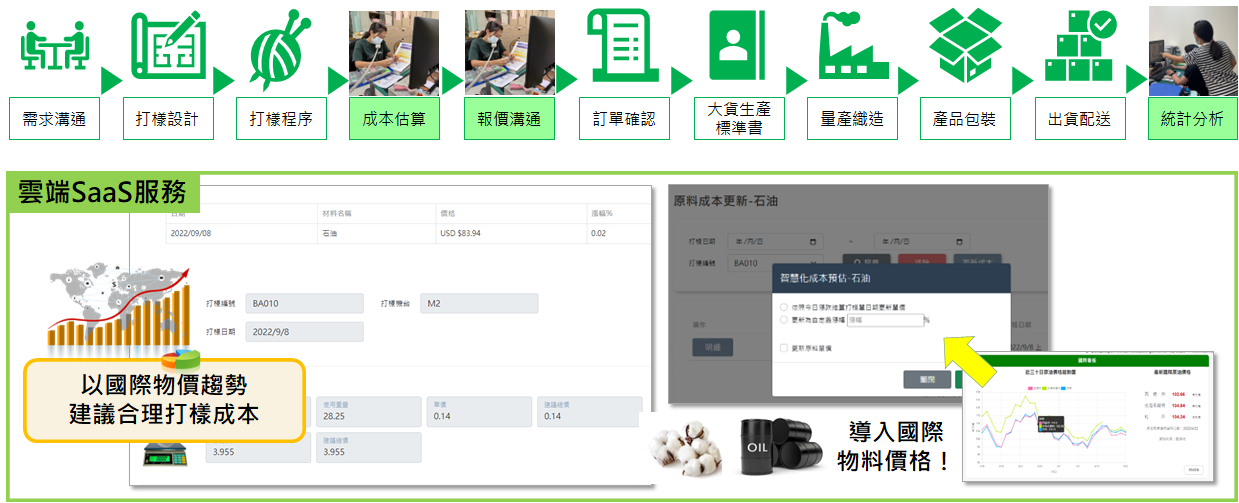The width and height of the screenshot is (1239, 503).
Task: Click the 原料成本更新-石油 page title
Action: tap(727, 202)
